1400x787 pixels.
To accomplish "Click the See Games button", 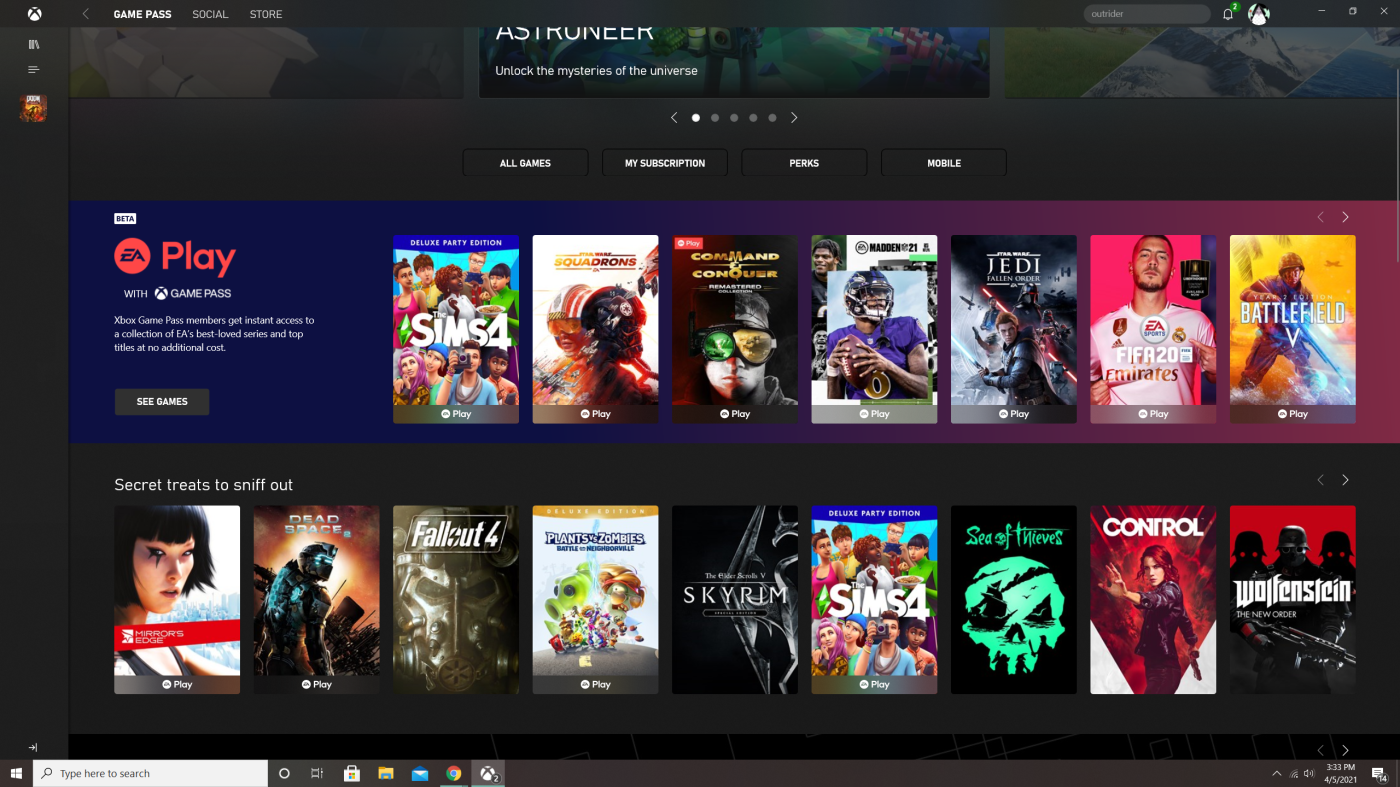I will click(x=162, y=402).
